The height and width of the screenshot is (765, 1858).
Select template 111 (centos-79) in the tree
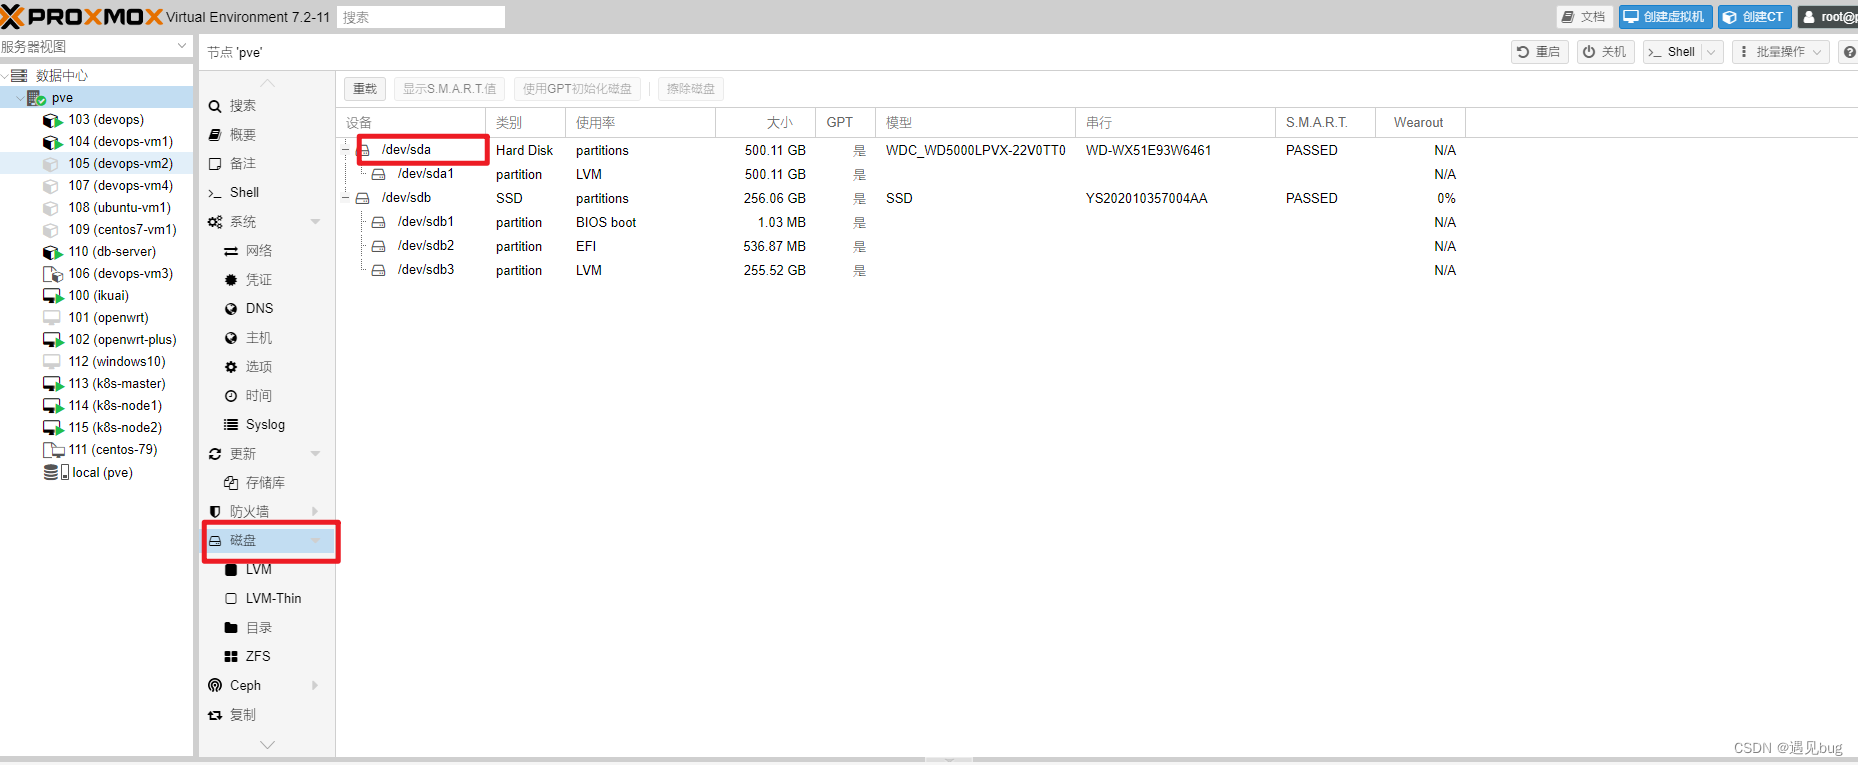(x=96, y=450)
